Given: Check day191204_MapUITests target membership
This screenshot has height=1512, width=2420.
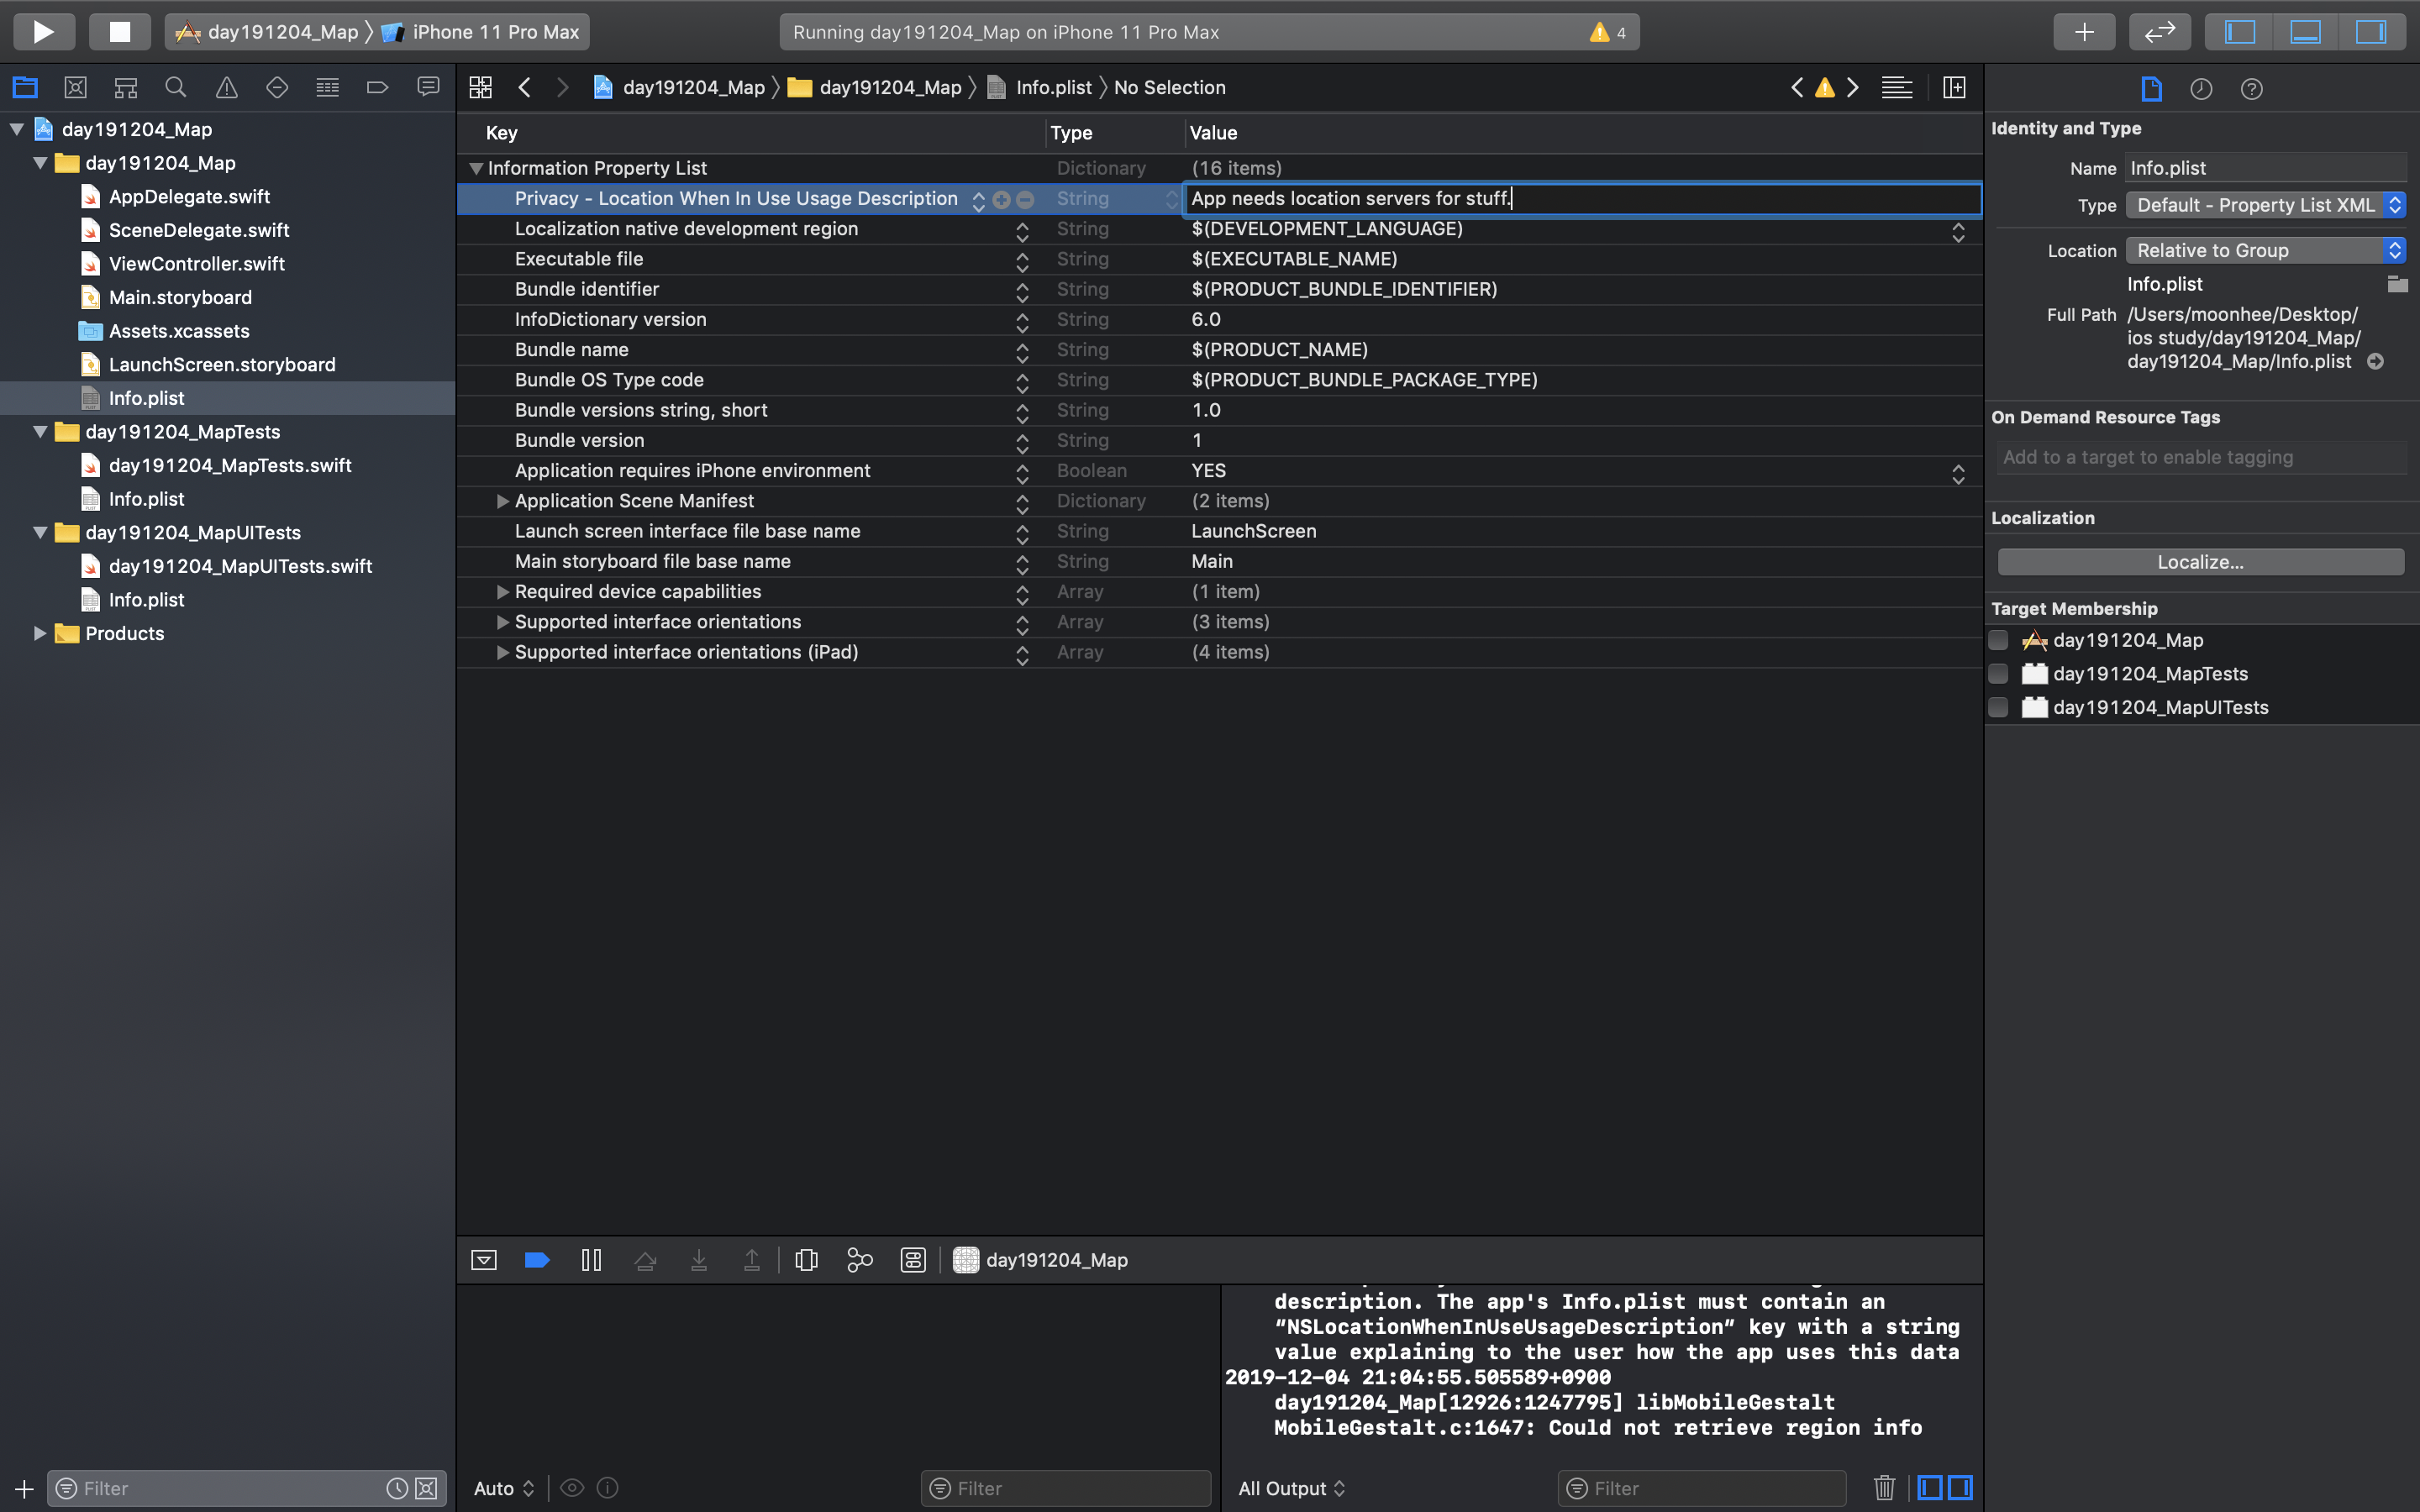Looking at the screenshot, I should (x=1998, y=707).
